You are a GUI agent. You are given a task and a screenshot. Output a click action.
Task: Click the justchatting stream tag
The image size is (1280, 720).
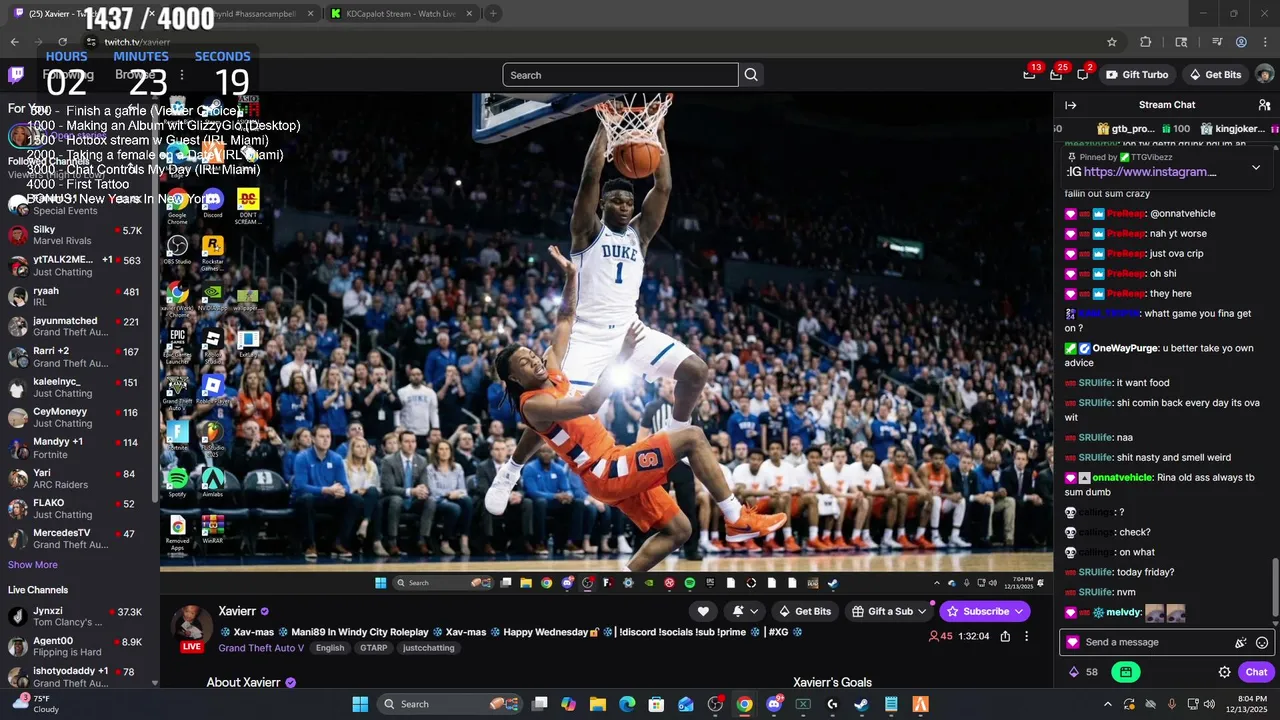(428, 648)
